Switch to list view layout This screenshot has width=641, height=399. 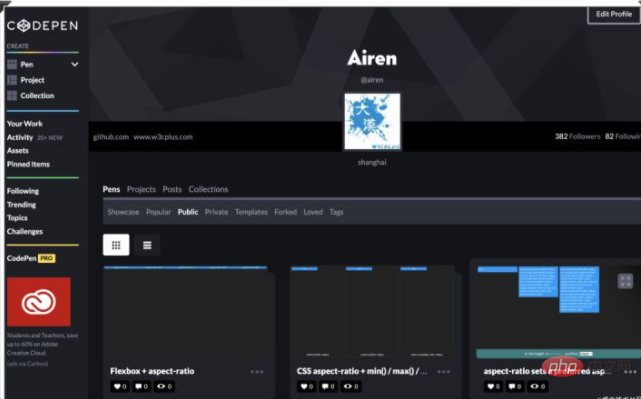pos(147,245)
